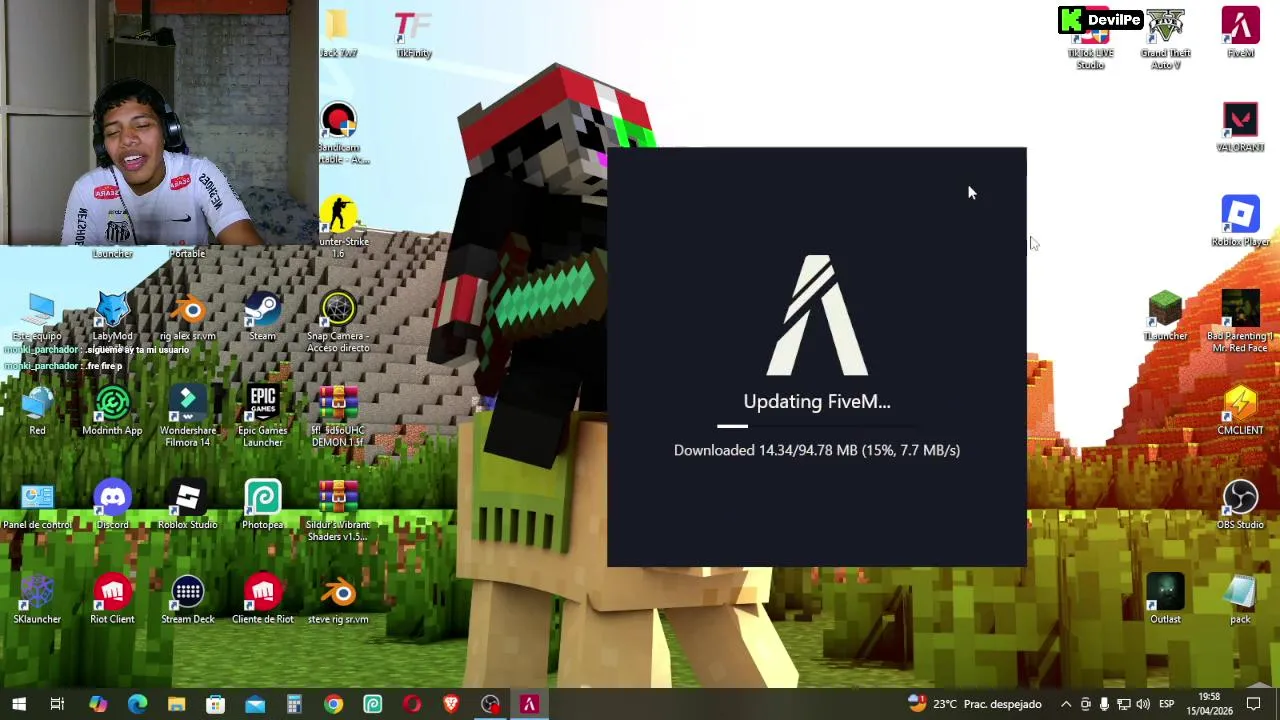Launch Epic Games Launcher from desktop

[x=262, y=416]
